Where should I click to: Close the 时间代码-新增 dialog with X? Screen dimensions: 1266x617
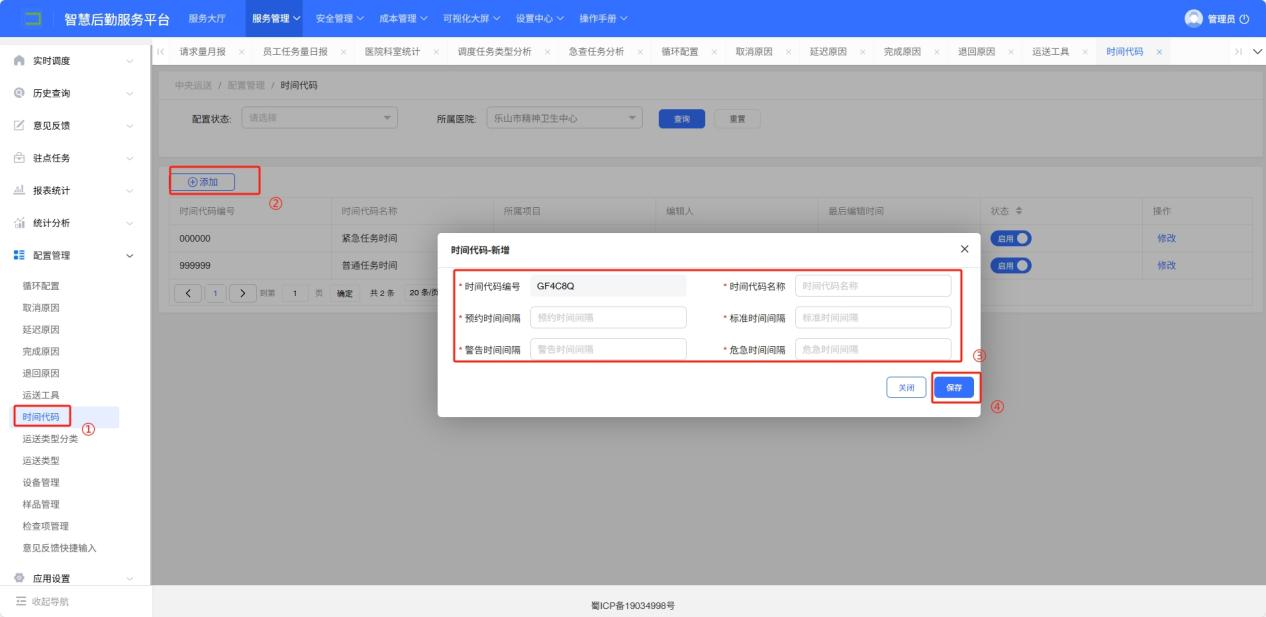click(964, 248)
